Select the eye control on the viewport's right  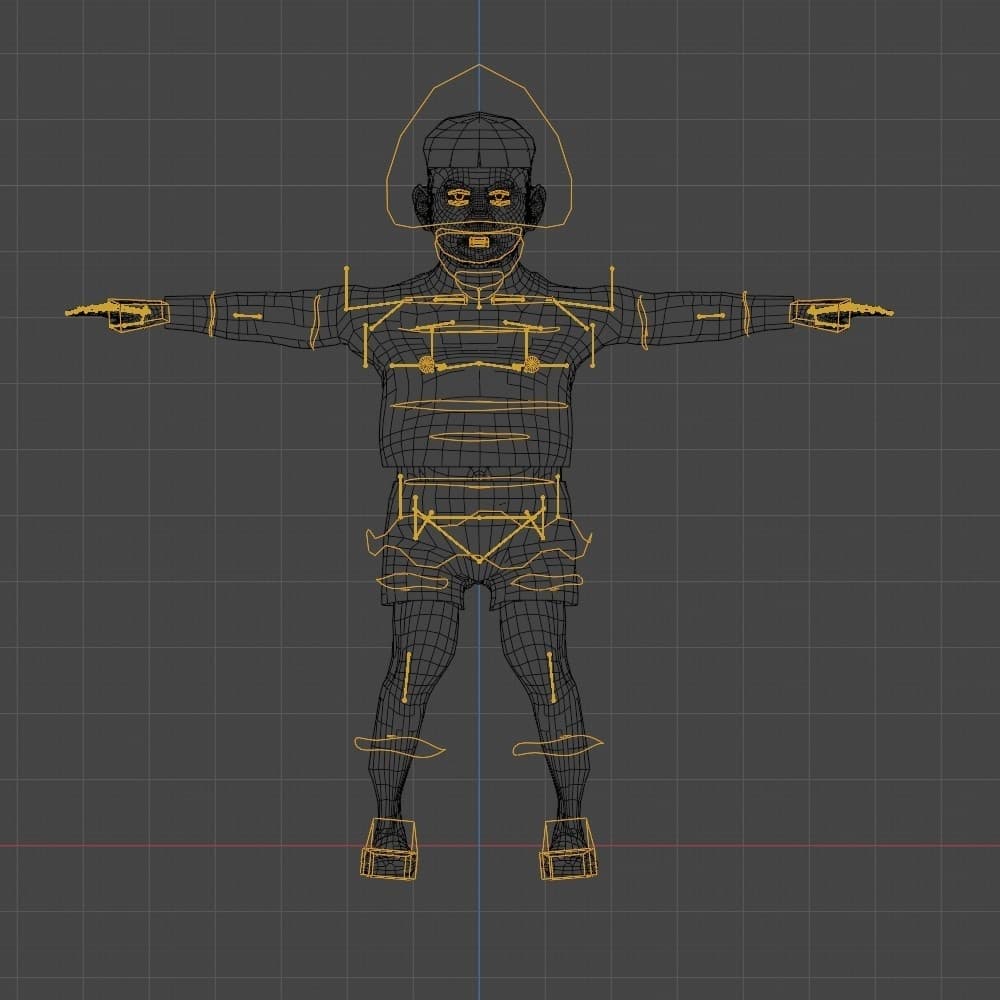coord(500,197)
